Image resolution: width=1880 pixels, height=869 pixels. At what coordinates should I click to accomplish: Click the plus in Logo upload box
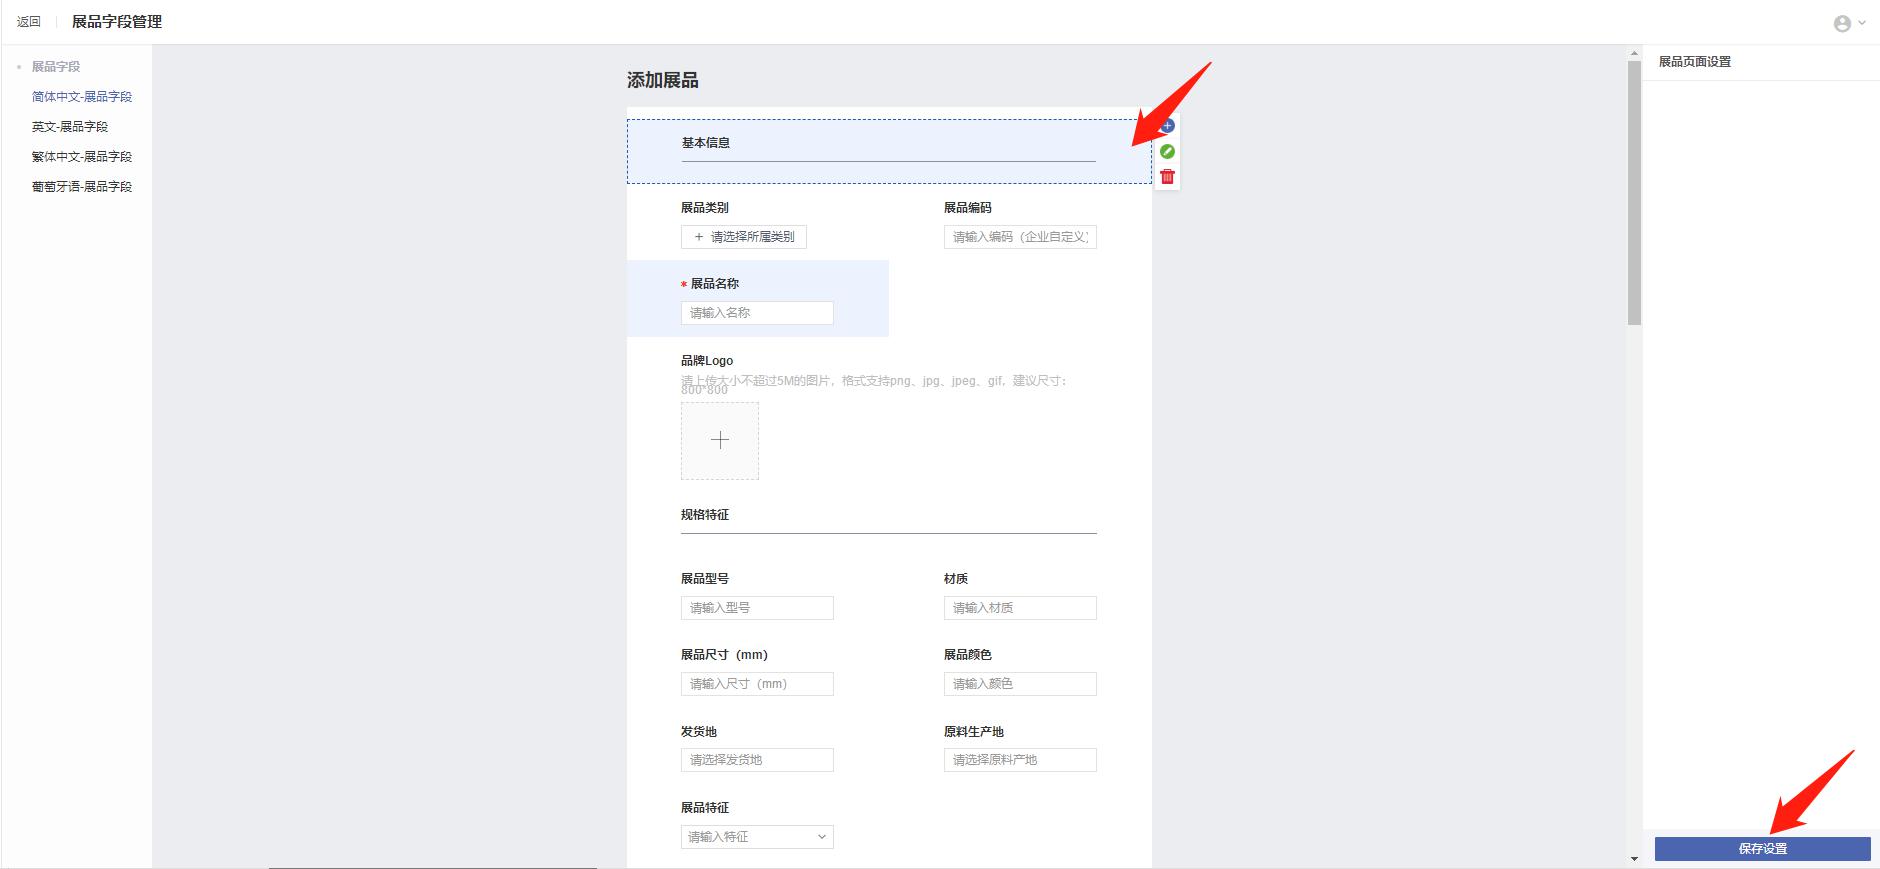tap(720, 440)
